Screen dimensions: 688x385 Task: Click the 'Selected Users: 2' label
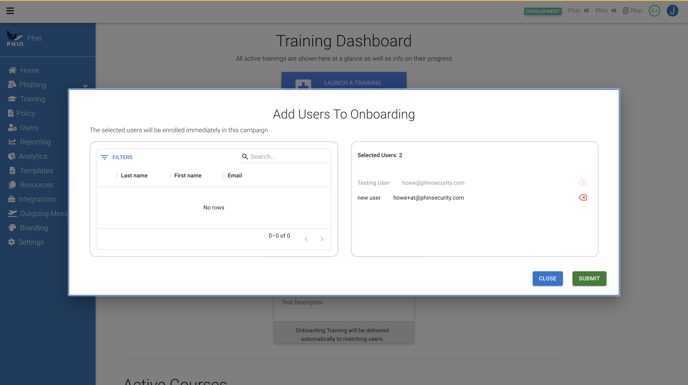tap(380, 155)
